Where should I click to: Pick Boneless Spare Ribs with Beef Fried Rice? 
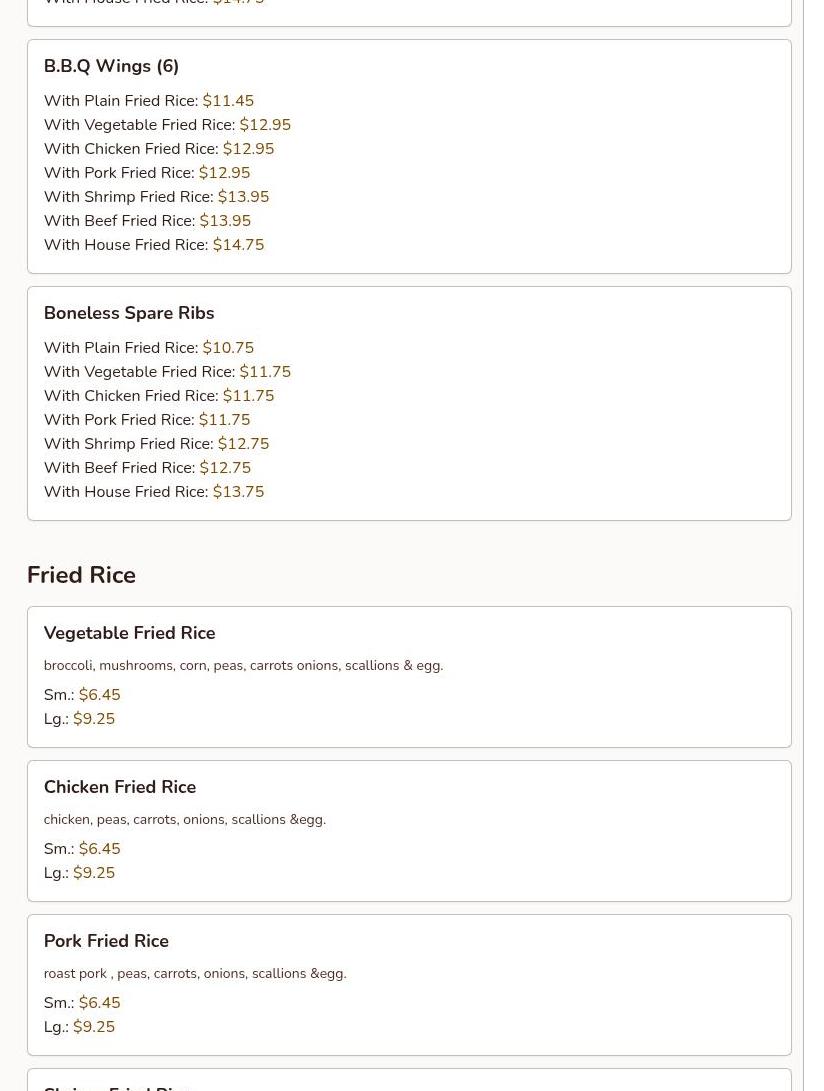[x=147, y=468]
